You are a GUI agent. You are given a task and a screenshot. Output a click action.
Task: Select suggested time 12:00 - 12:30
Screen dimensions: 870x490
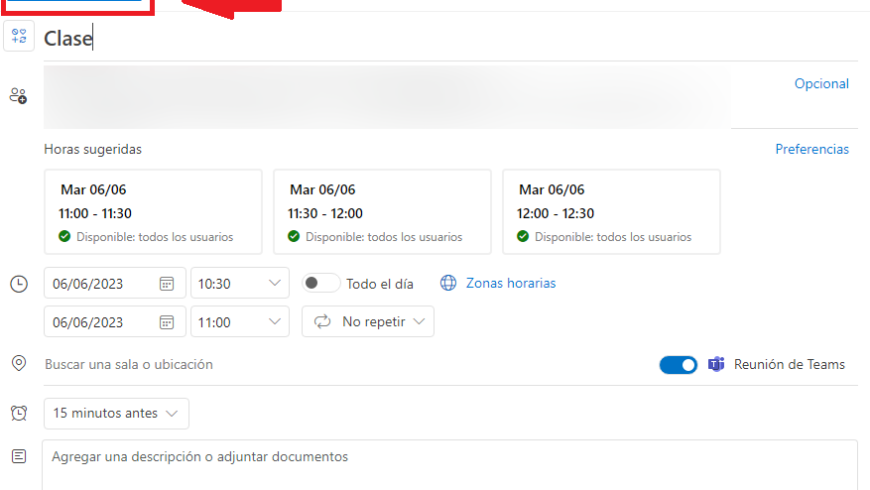pyautogui.click(x=611, y=212)
